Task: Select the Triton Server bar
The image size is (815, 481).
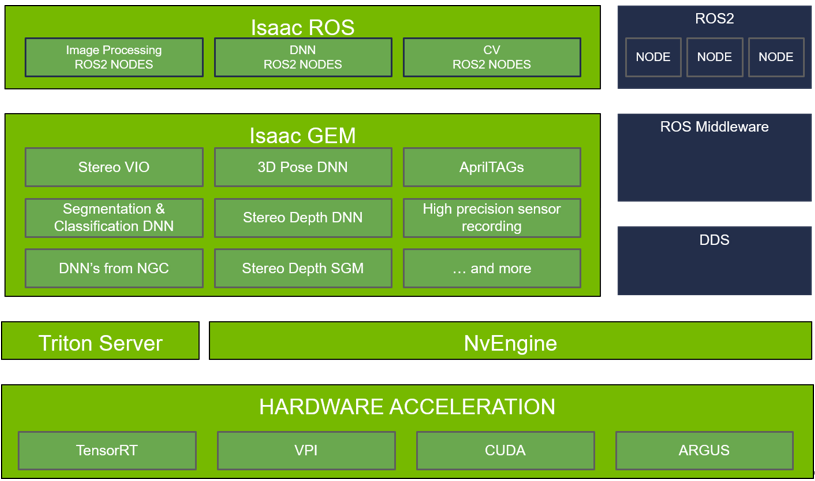Action: (100, 341)
